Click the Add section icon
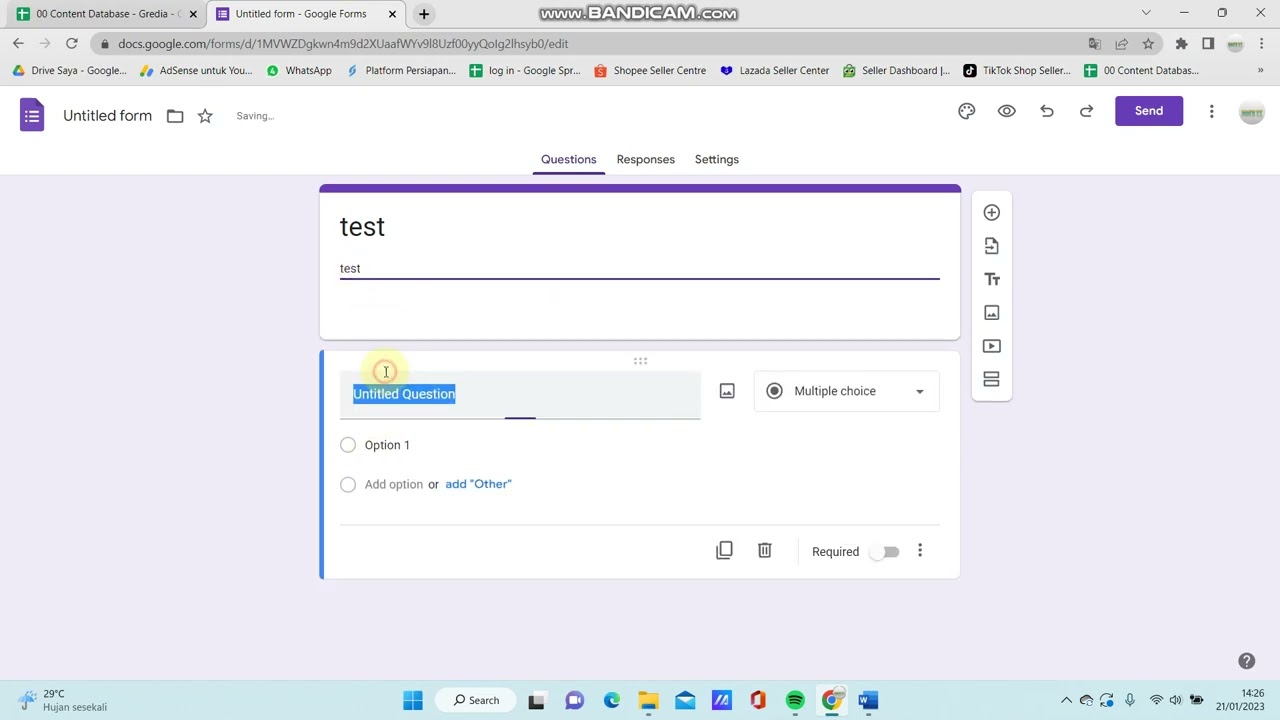Viewport: 1280px width, 720px height. pyautogui.click(x=991, y=379)
